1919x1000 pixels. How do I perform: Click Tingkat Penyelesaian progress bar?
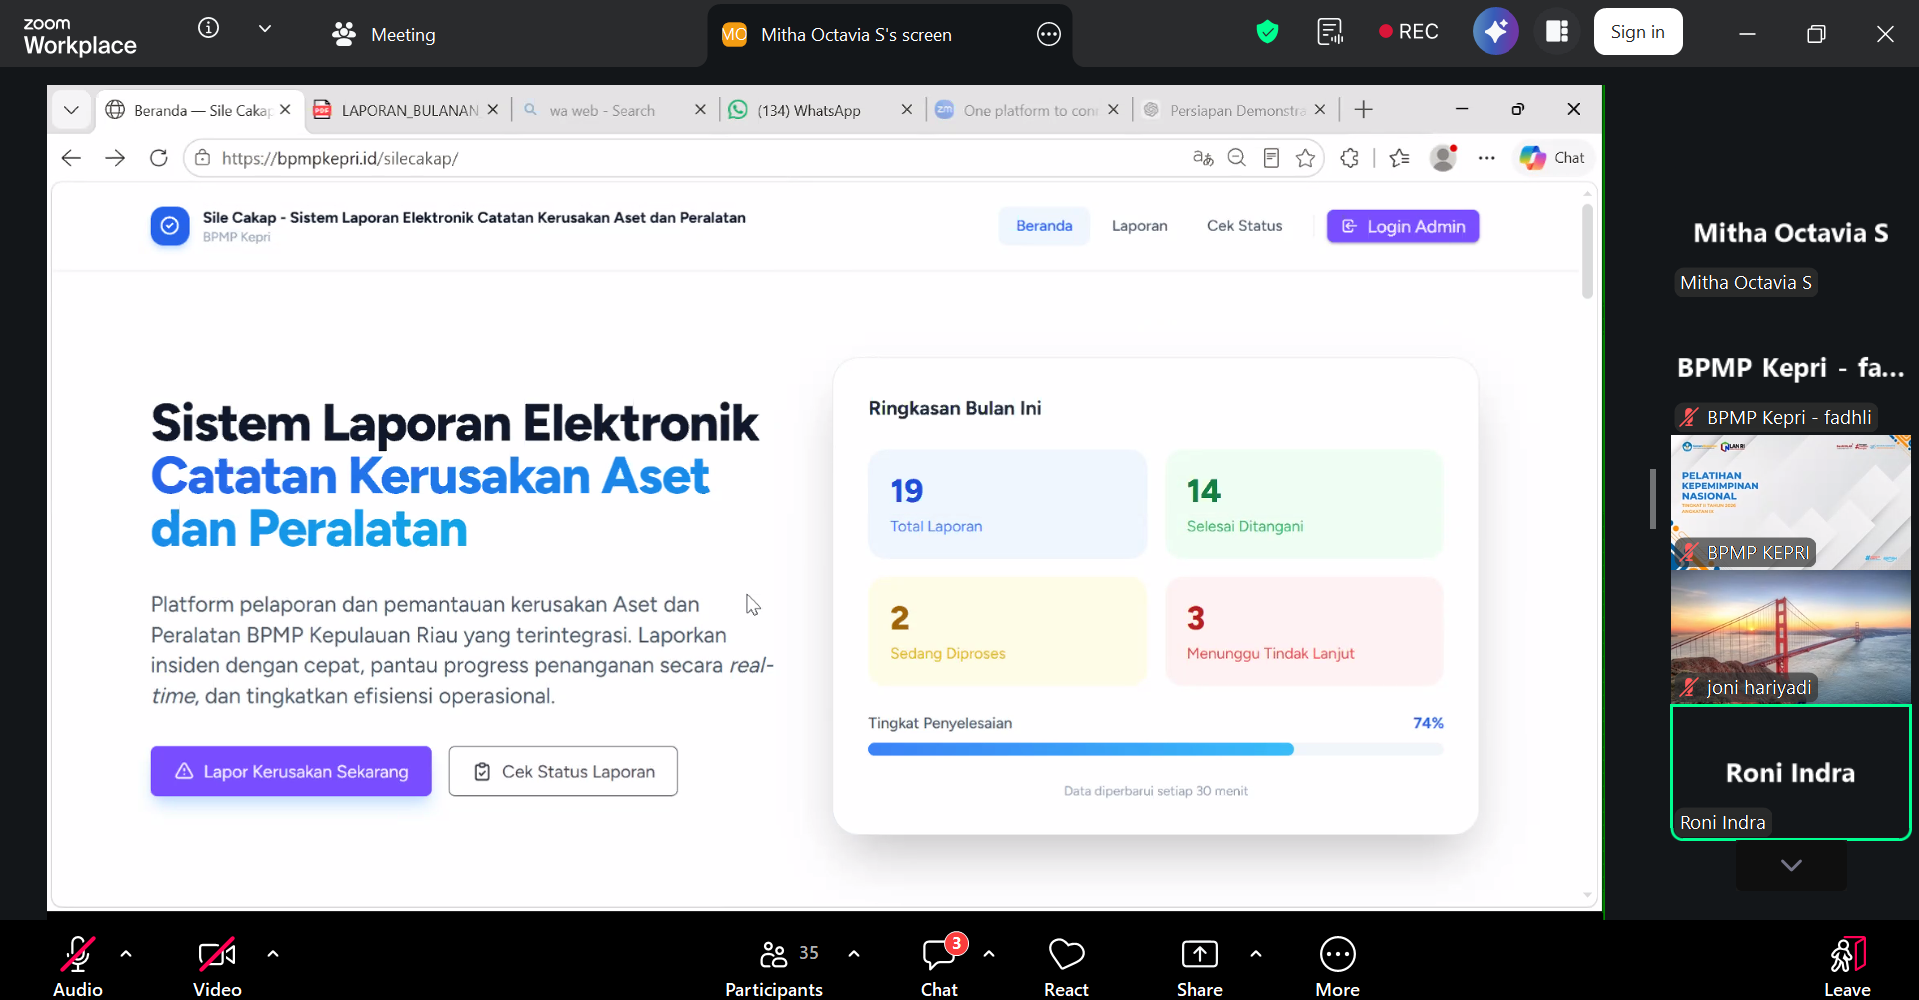click(x=1155, y=749)
